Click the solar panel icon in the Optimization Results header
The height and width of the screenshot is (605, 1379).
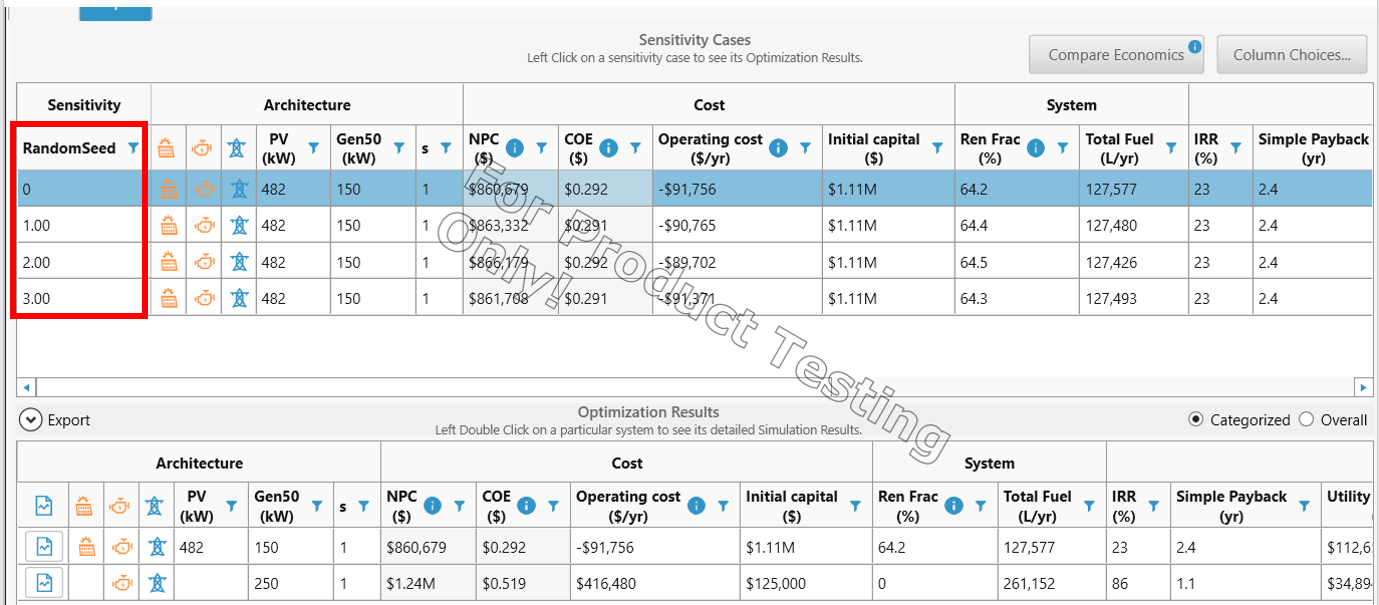pos(85,505)
